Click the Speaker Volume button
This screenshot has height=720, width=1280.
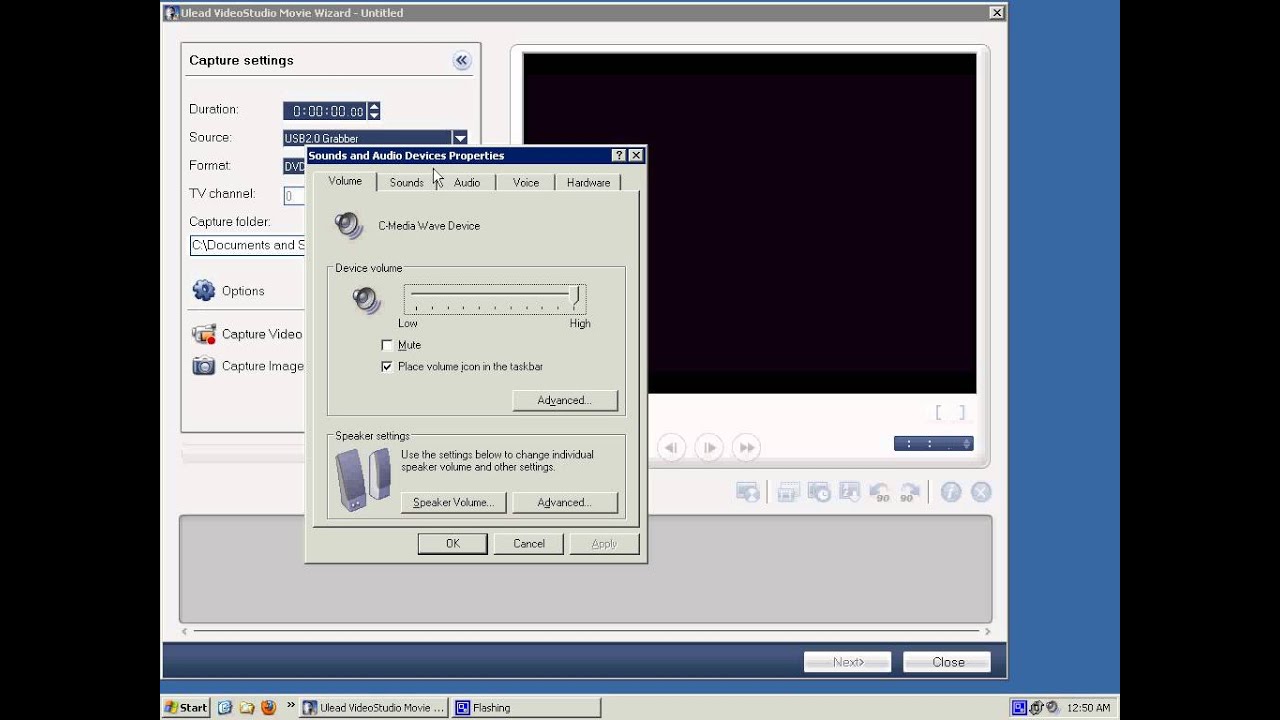click(x=453, y=502)
